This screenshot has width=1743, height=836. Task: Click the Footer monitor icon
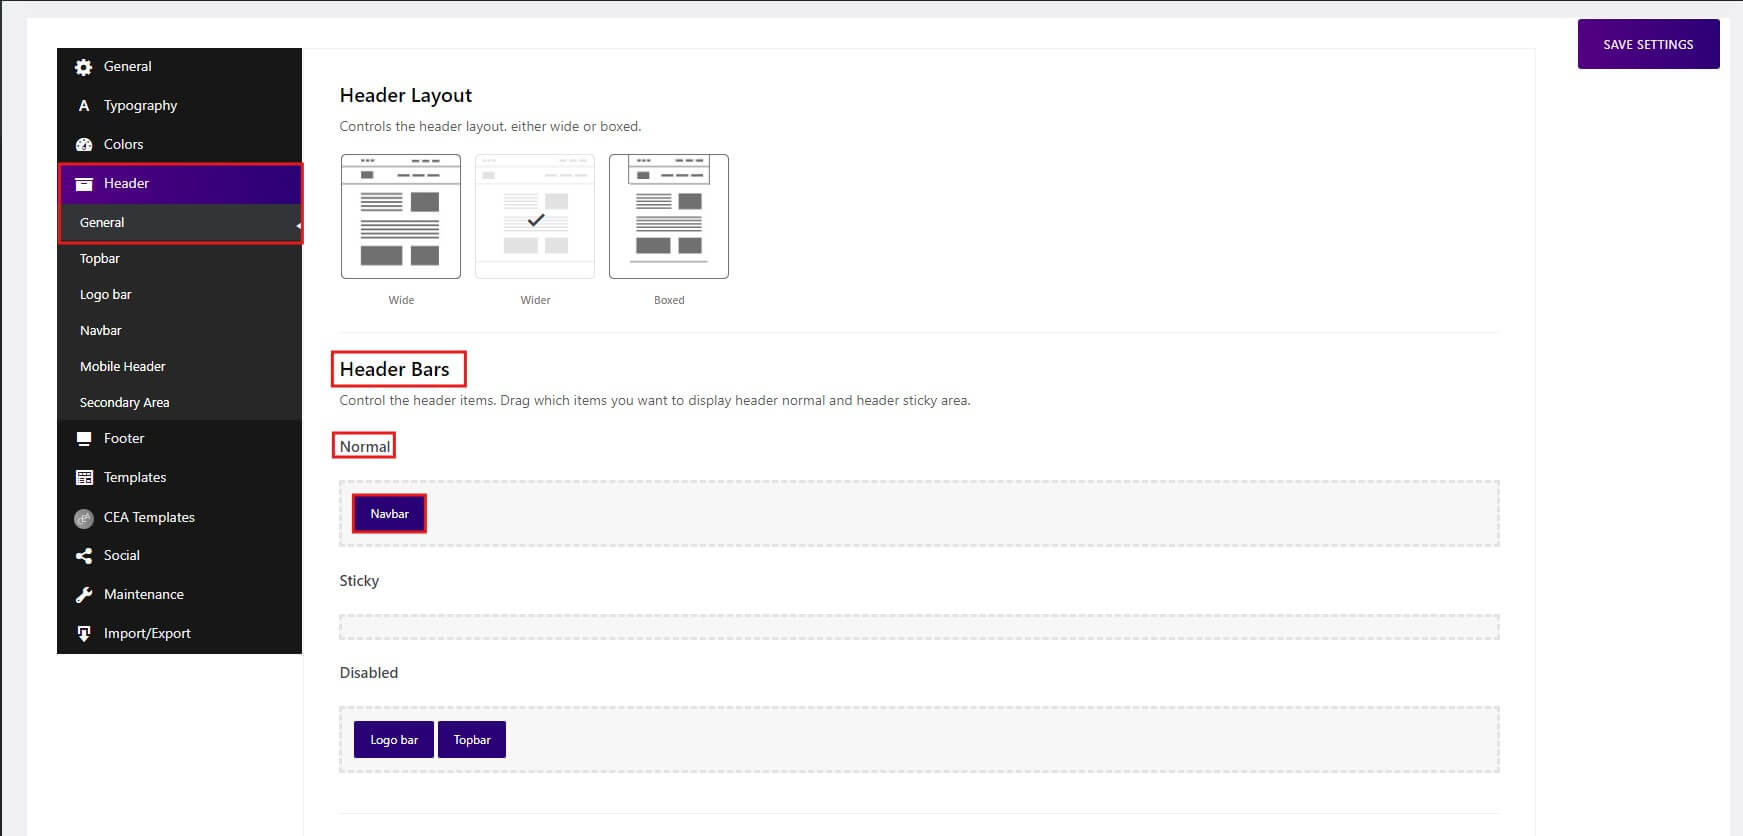pyautogui.click(x=84, y=439)
